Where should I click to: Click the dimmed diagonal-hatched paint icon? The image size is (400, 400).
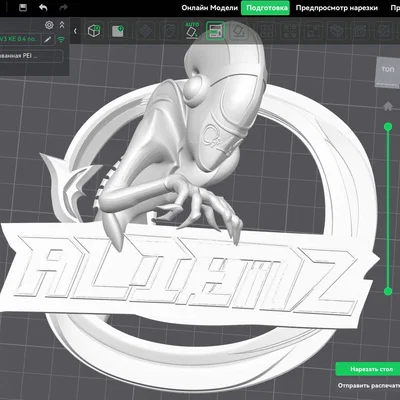point(383,32)
